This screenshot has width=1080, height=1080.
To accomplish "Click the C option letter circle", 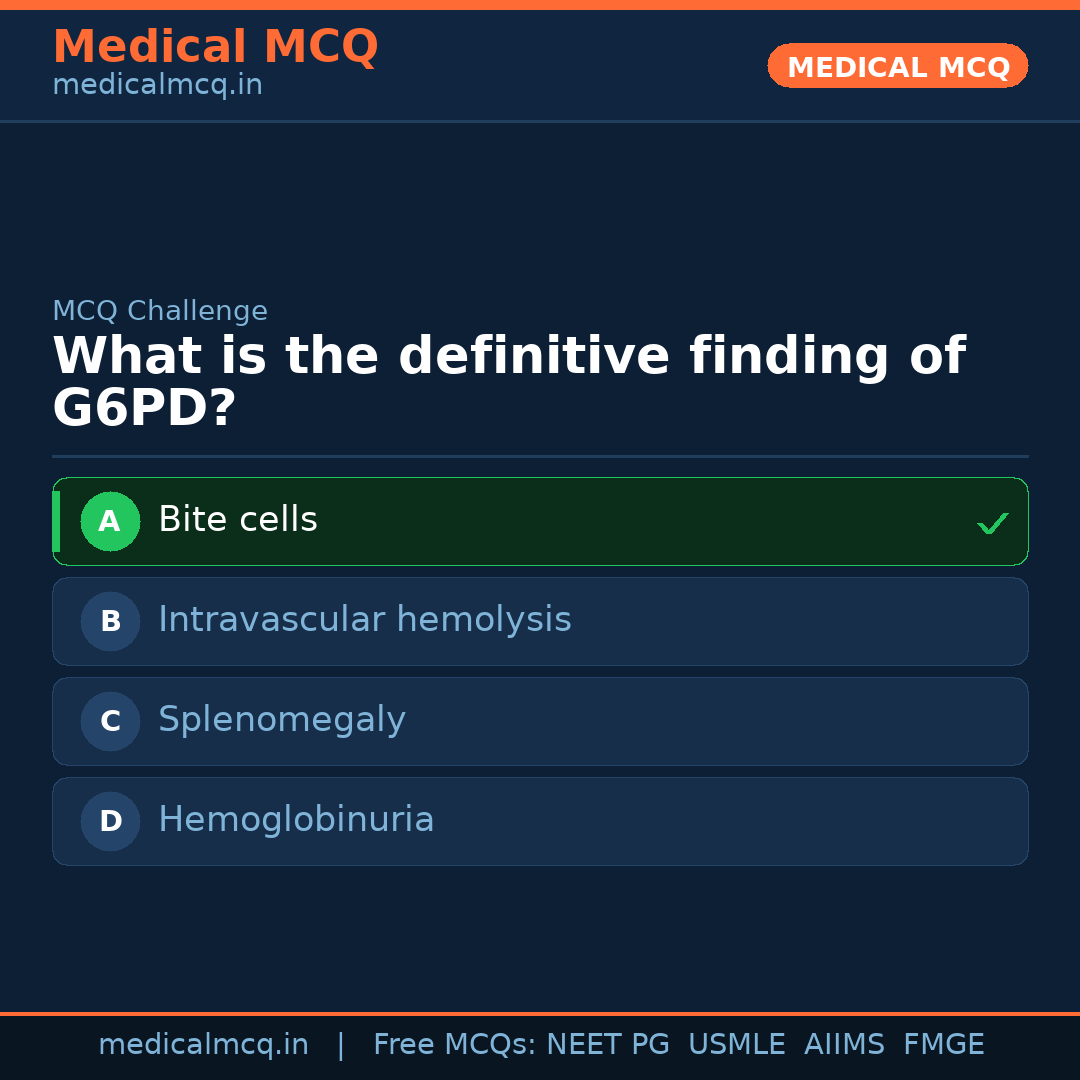I will pos(110,721).
